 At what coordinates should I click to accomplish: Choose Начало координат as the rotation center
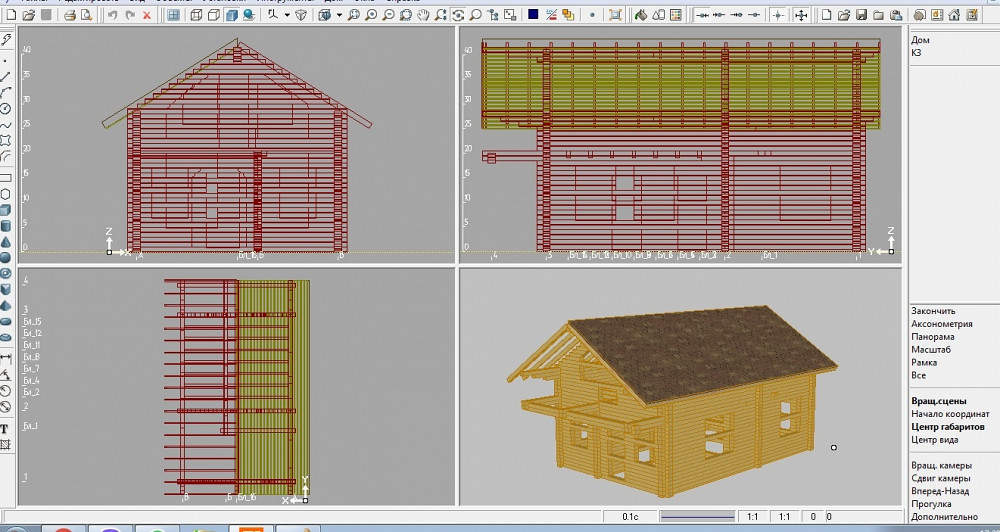[951, 414]
